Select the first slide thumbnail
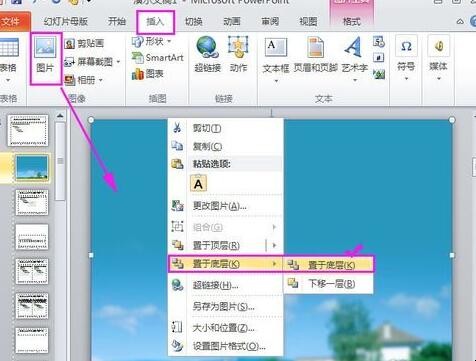 pyautogui.click(x=28, y=130)
